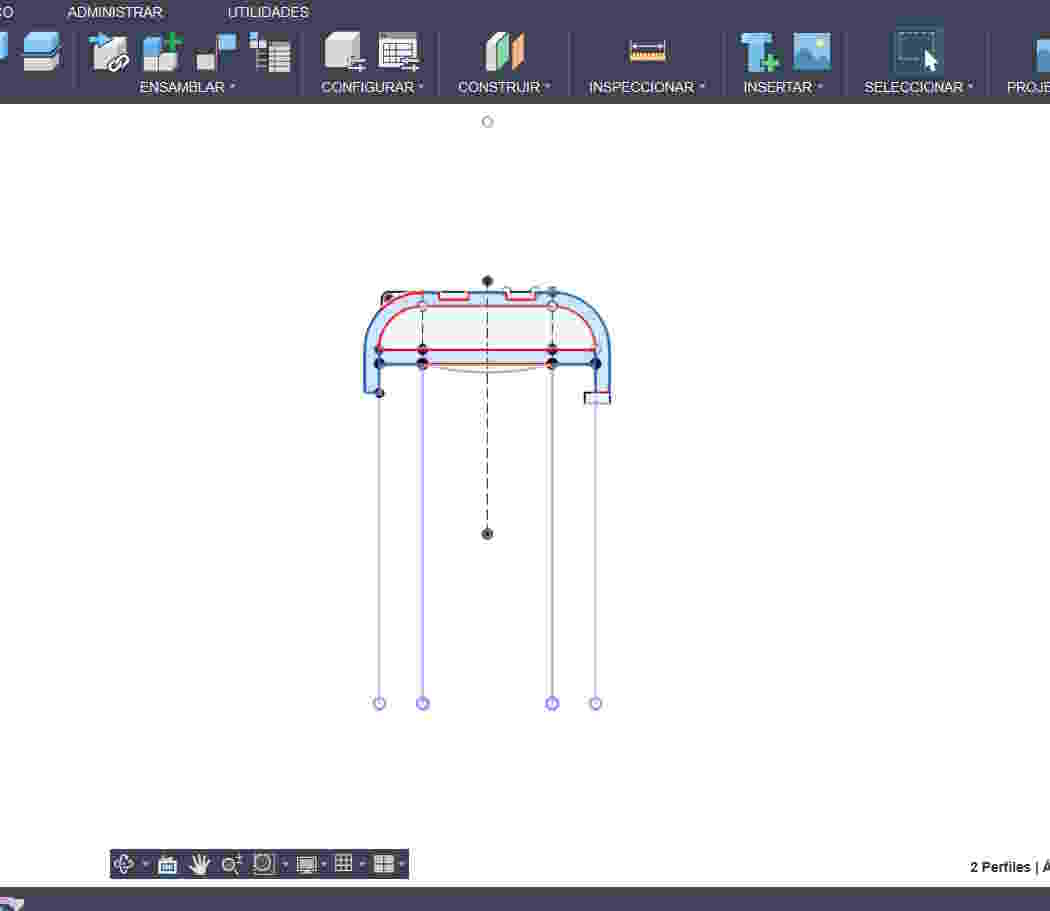Click the measure ruler icon
This screenshot has height=911, width=1050.
647,52
